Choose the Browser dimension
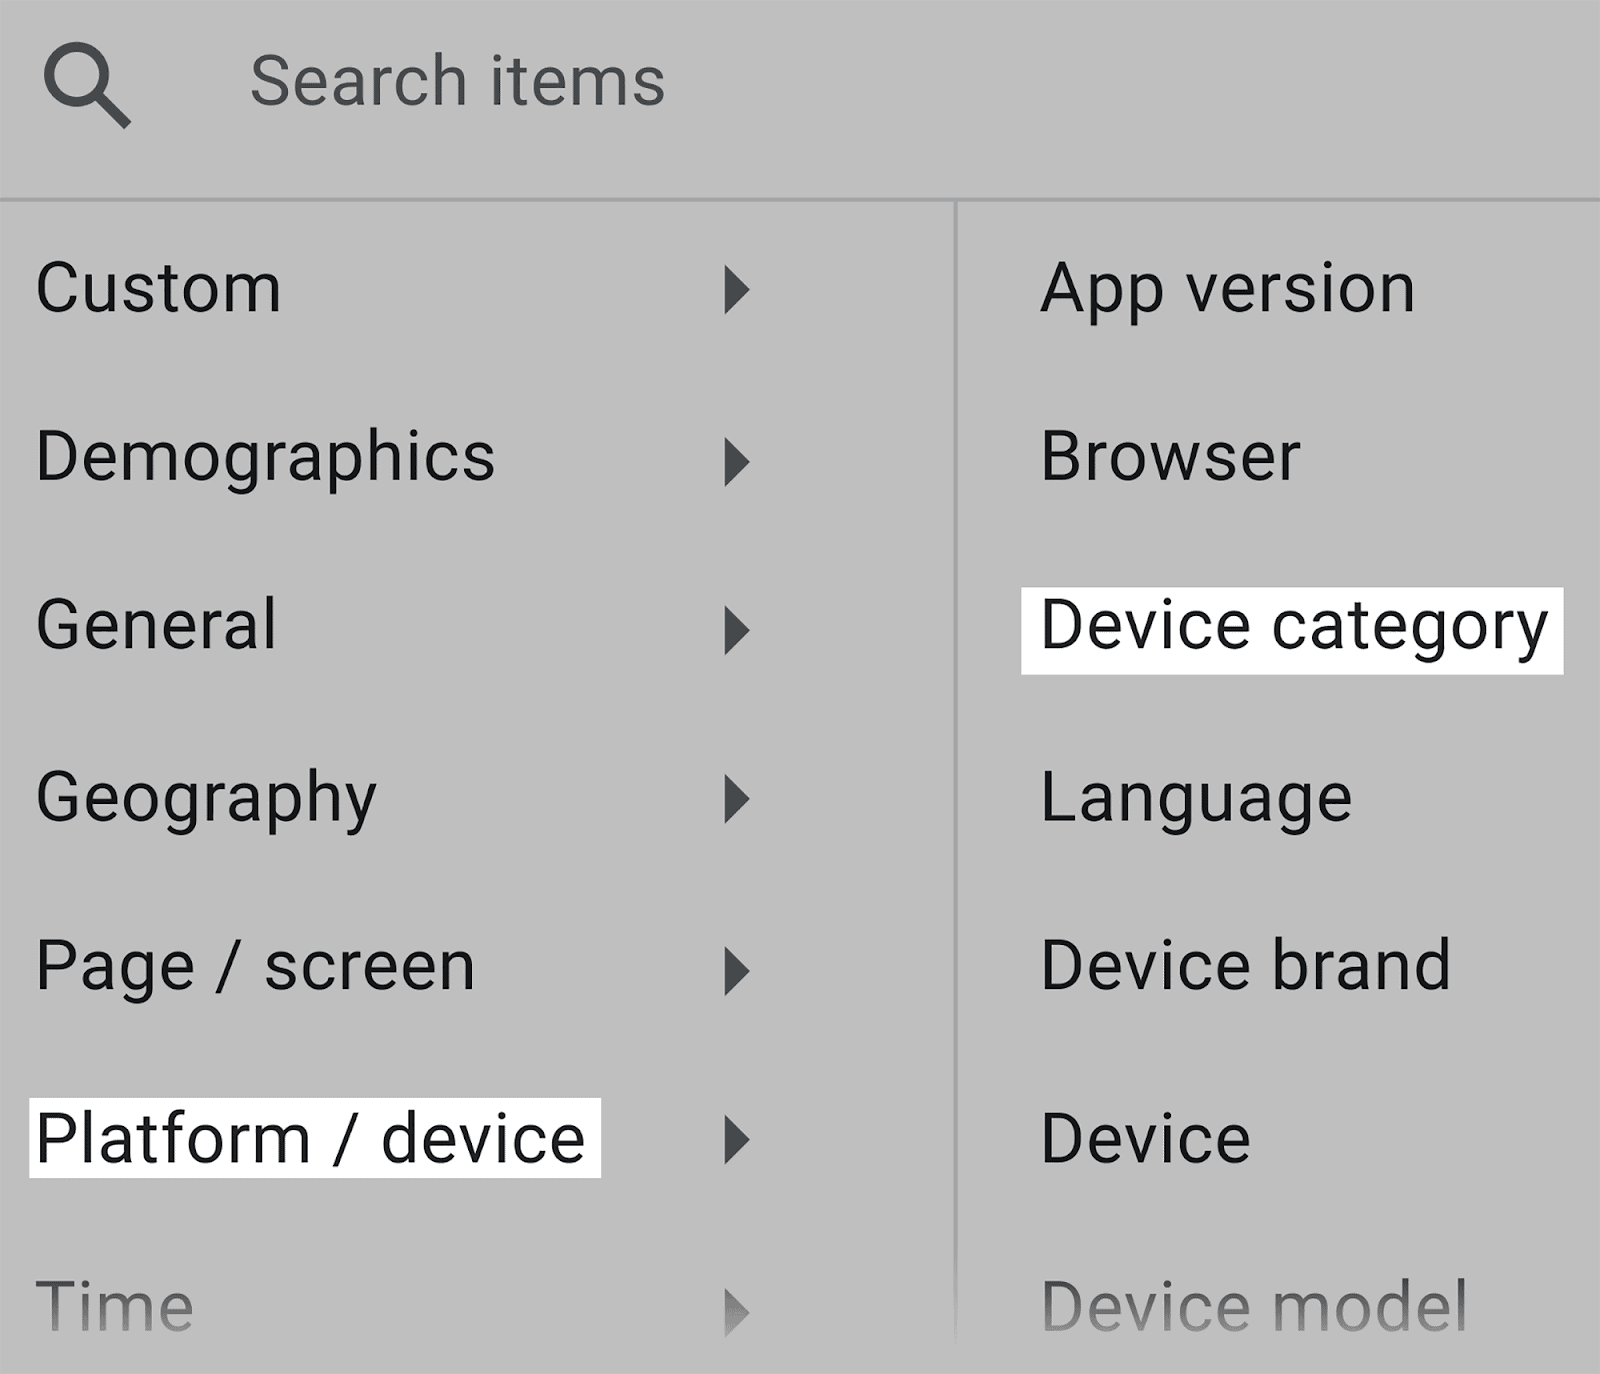 click(x=1170, y=458)
